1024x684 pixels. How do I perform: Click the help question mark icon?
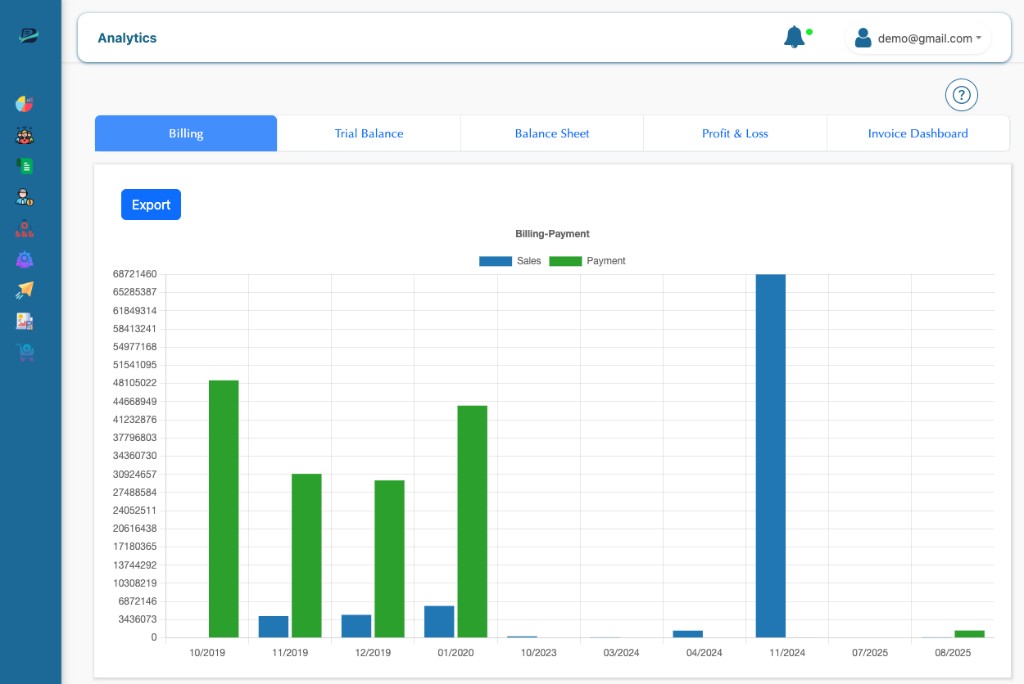[x=961, y=95]
